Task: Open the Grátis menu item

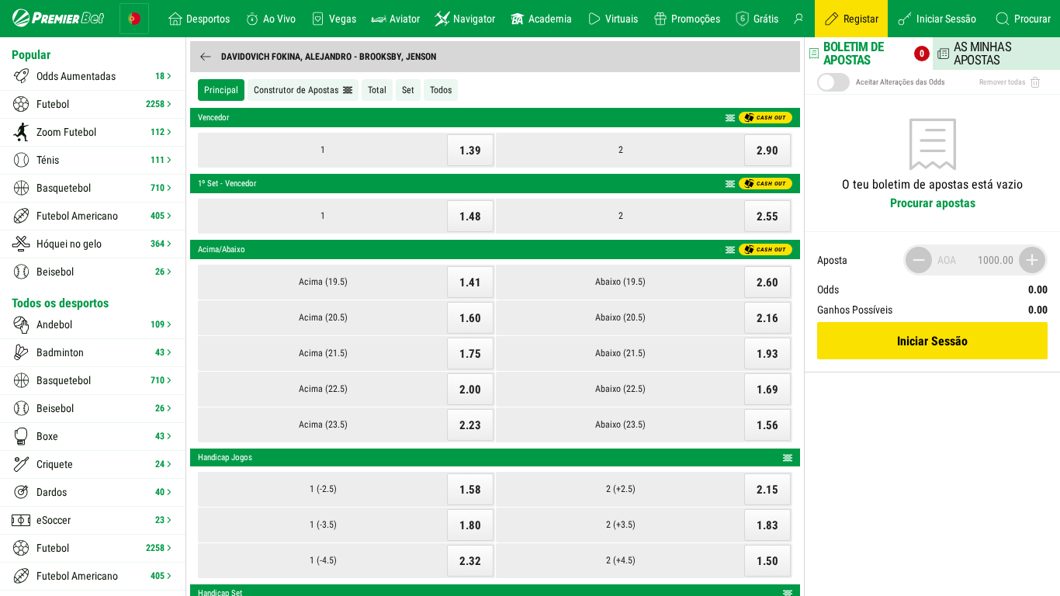Action: [756, 19]
